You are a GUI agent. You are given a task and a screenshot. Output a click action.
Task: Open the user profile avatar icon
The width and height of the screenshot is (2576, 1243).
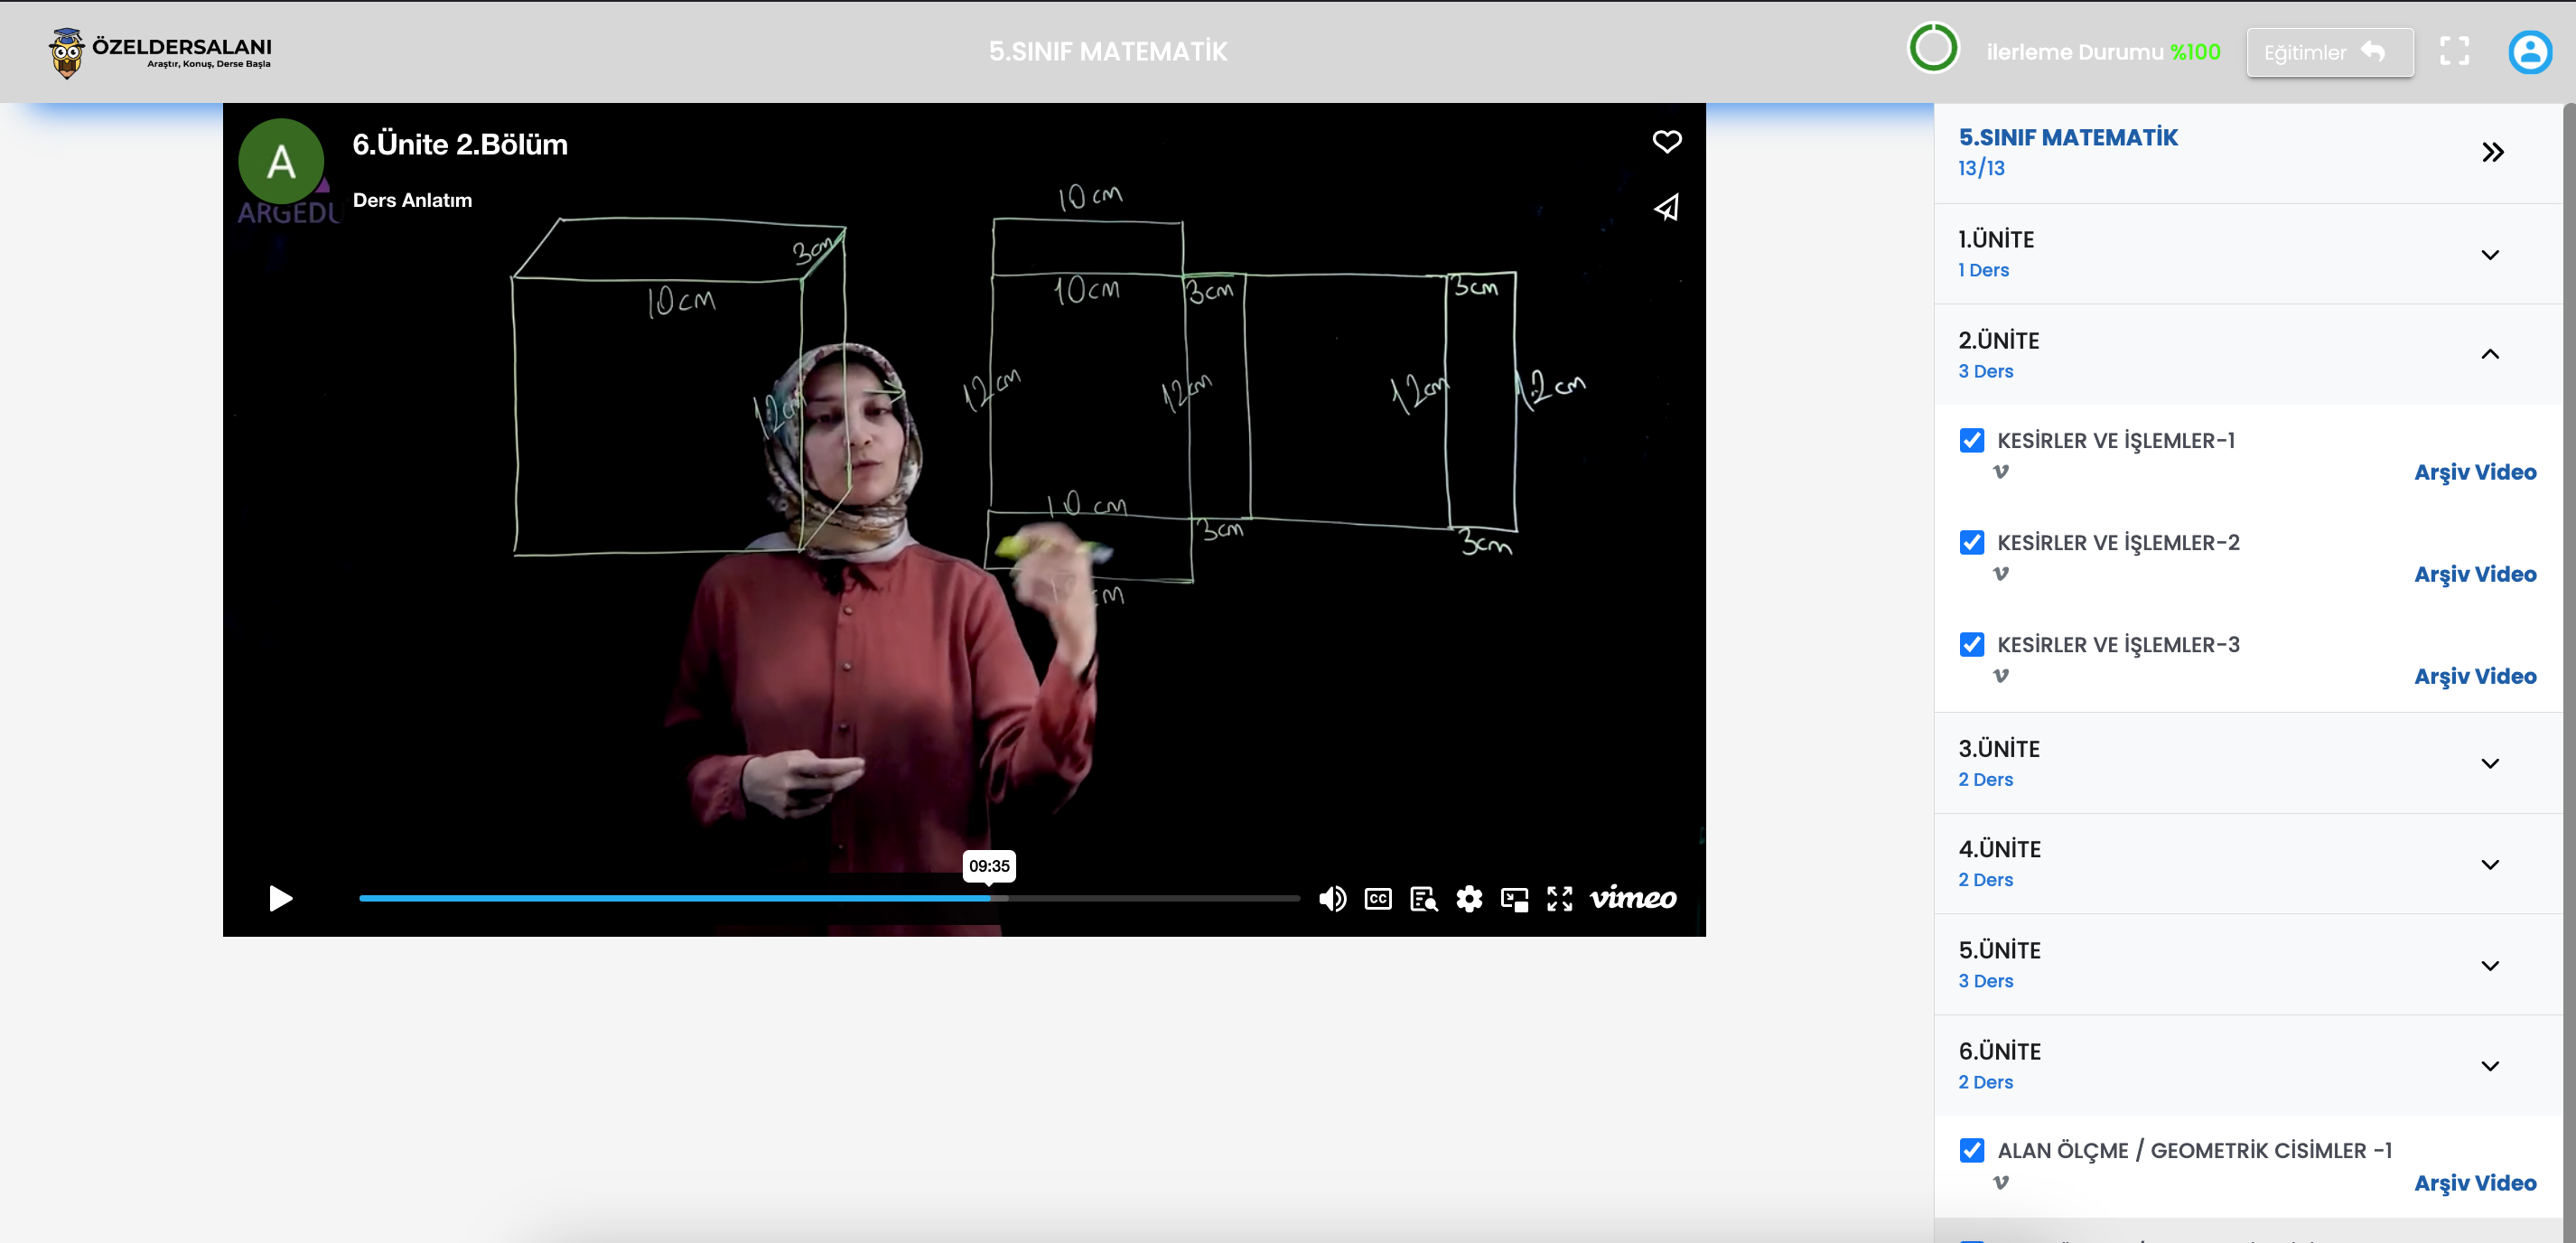click(x=2529, y=52)
